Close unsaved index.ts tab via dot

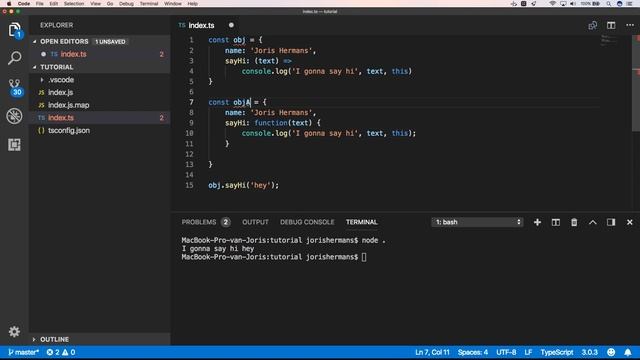pyautogui.click(x=231, y=25)
